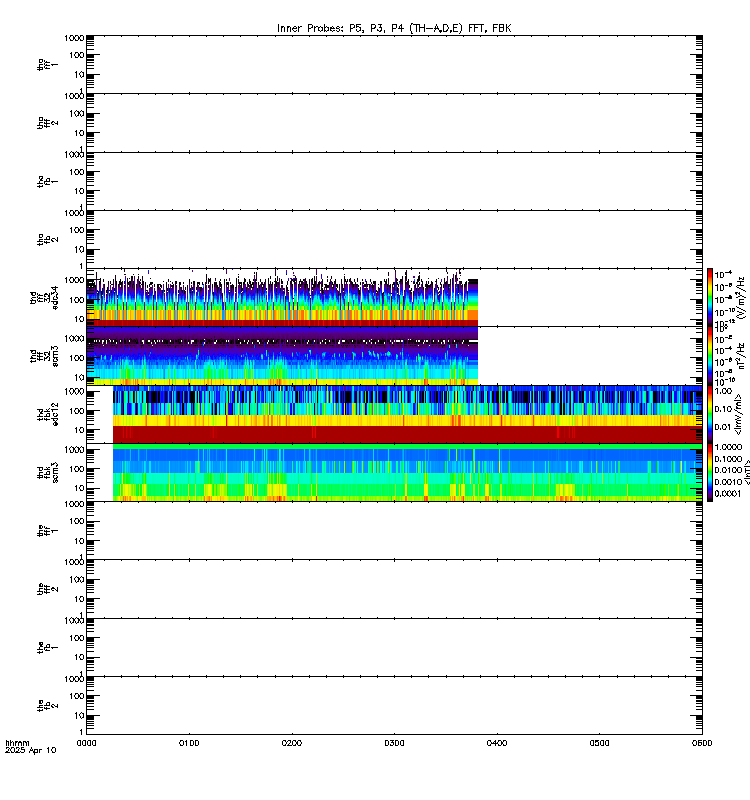Click the '100' tick of tha fff 1 panel

(x=76, y=55)
